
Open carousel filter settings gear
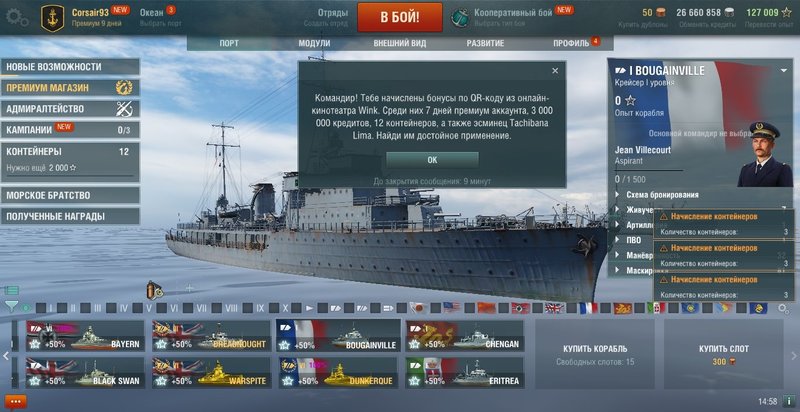pyautogui.click(x=783, y=308)
